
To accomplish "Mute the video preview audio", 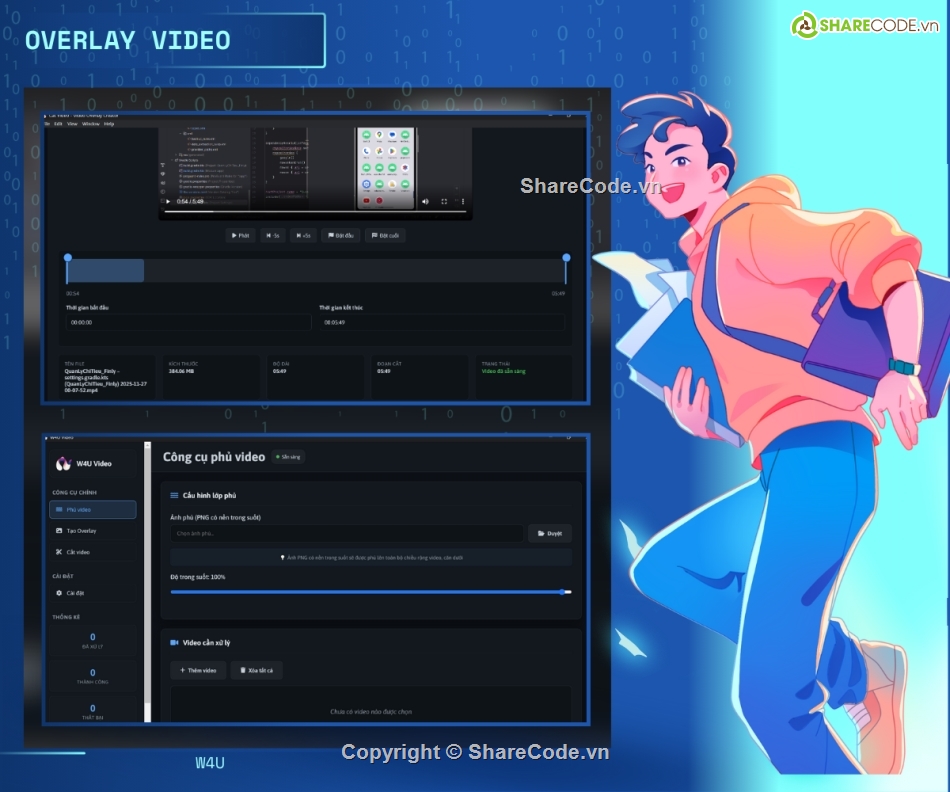I will click(424, 202).
